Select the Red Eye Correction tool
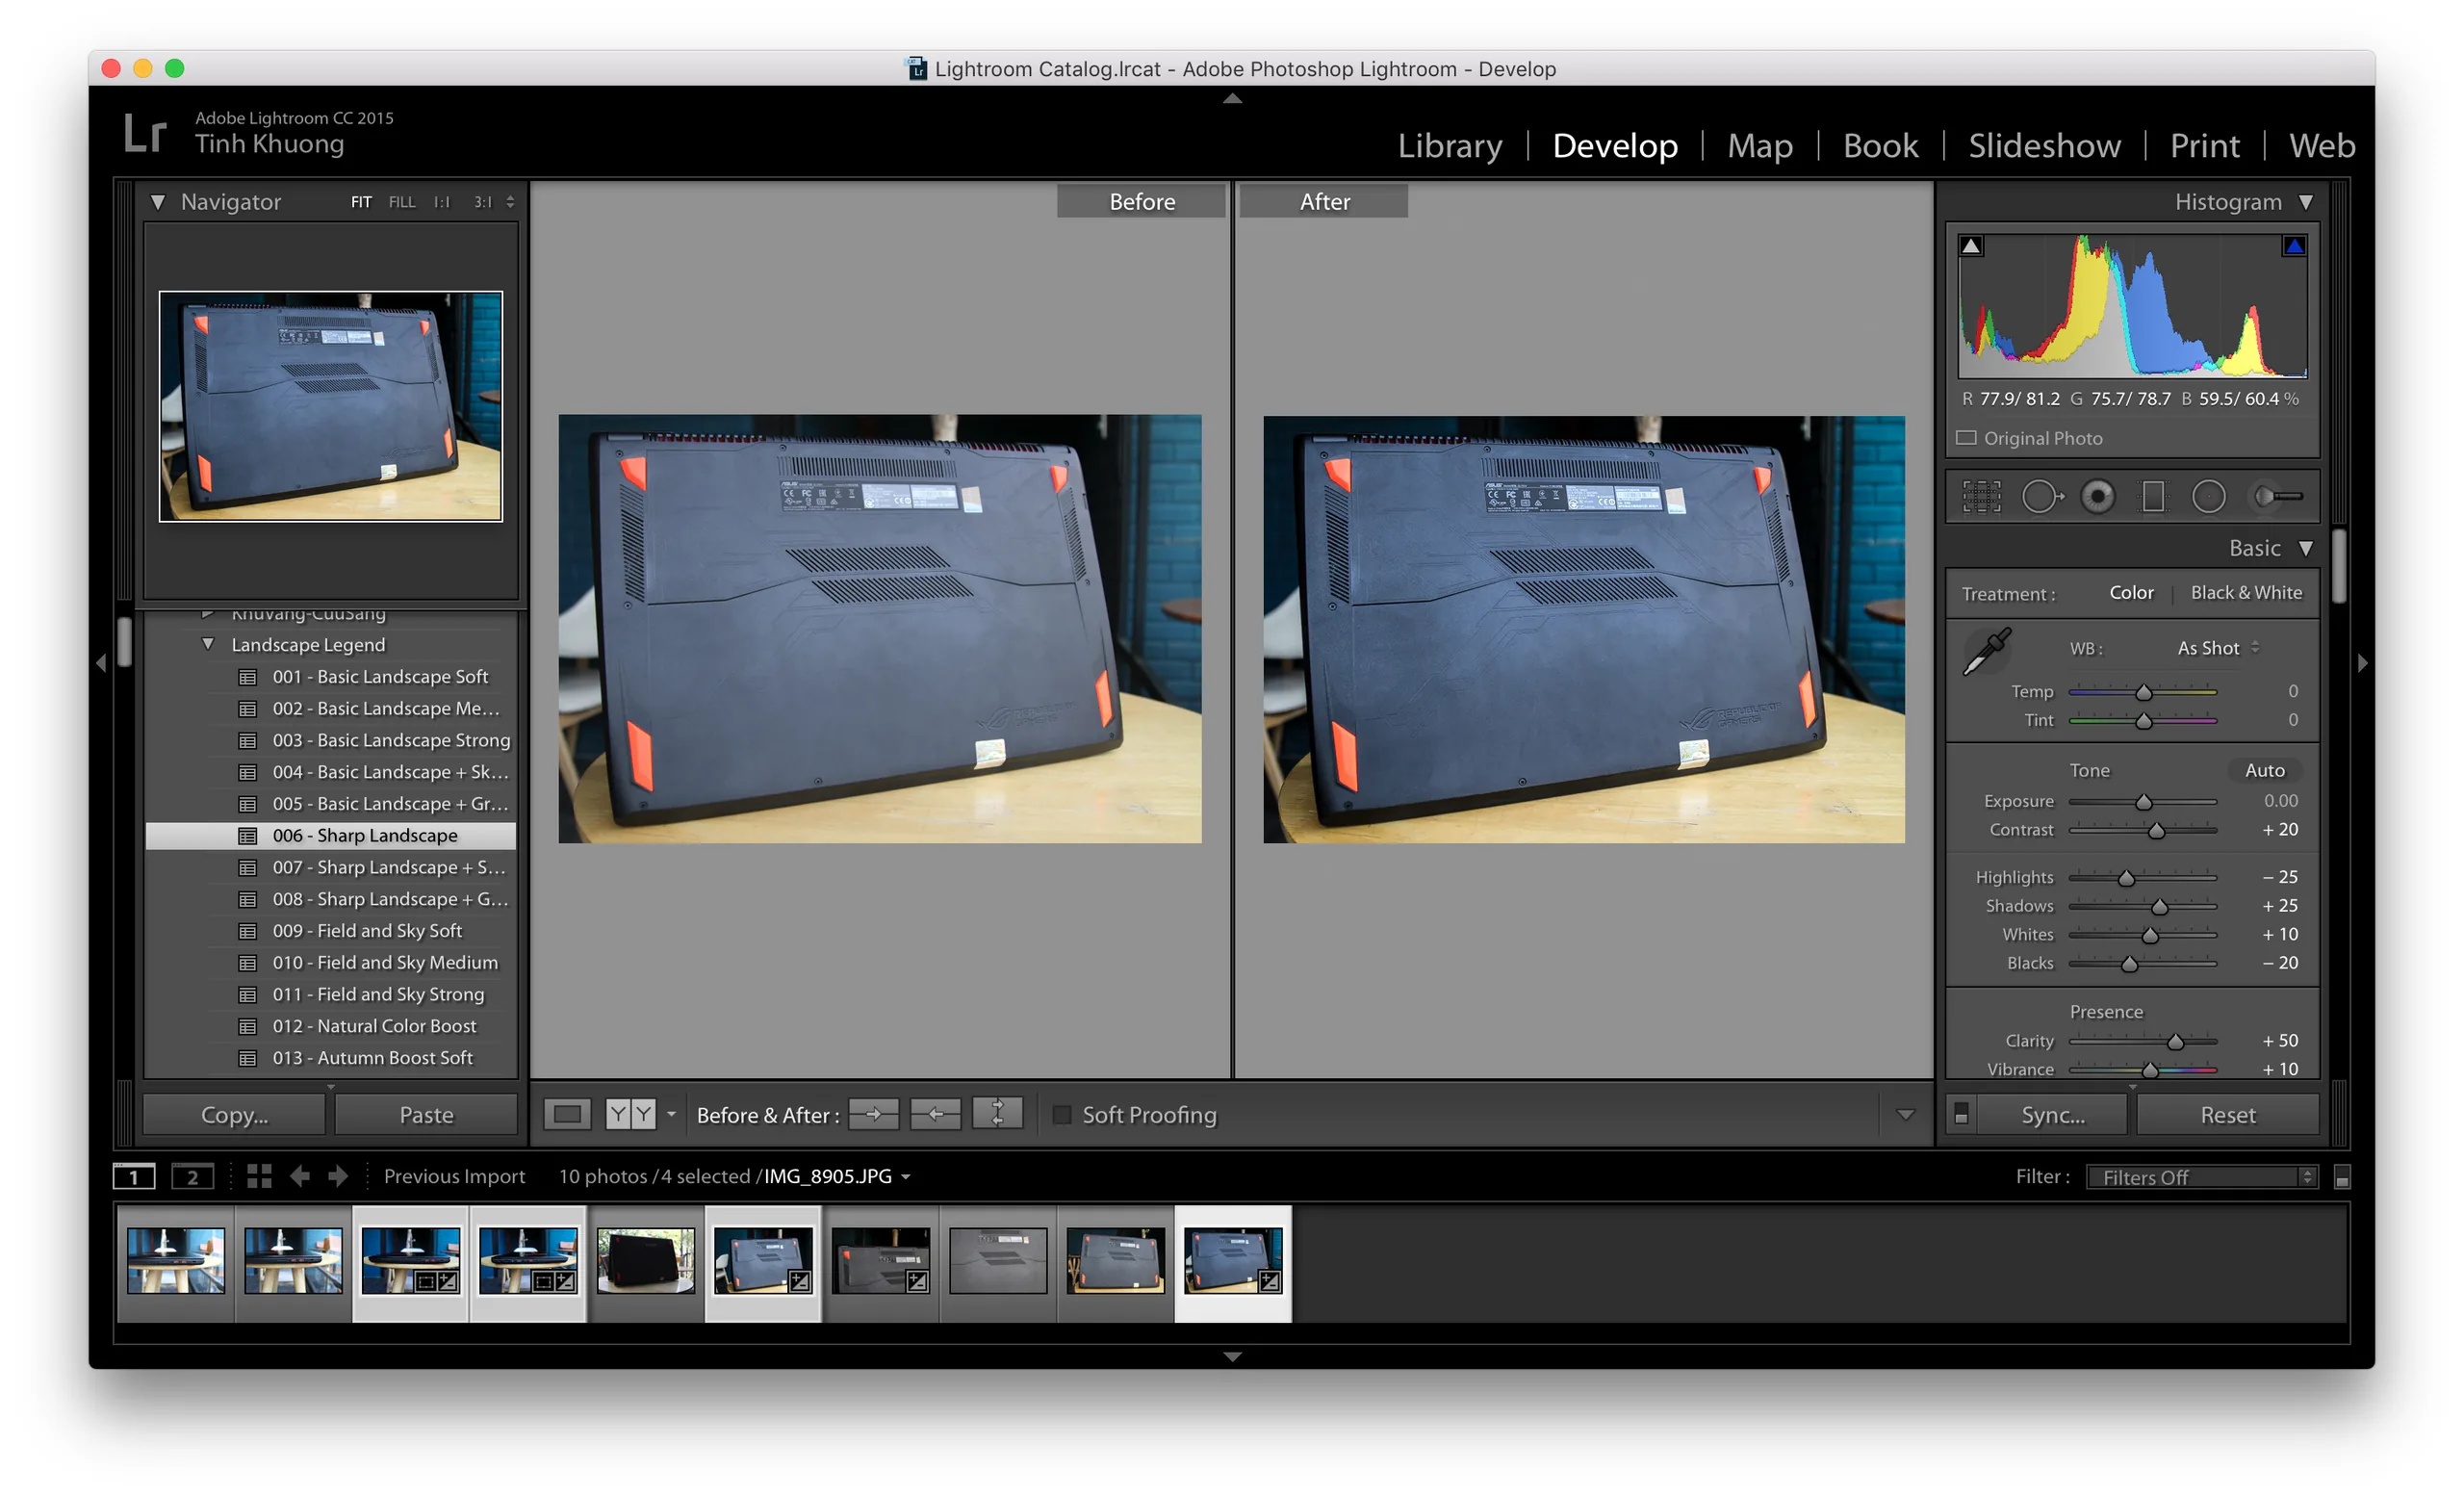 [2097, 496]
